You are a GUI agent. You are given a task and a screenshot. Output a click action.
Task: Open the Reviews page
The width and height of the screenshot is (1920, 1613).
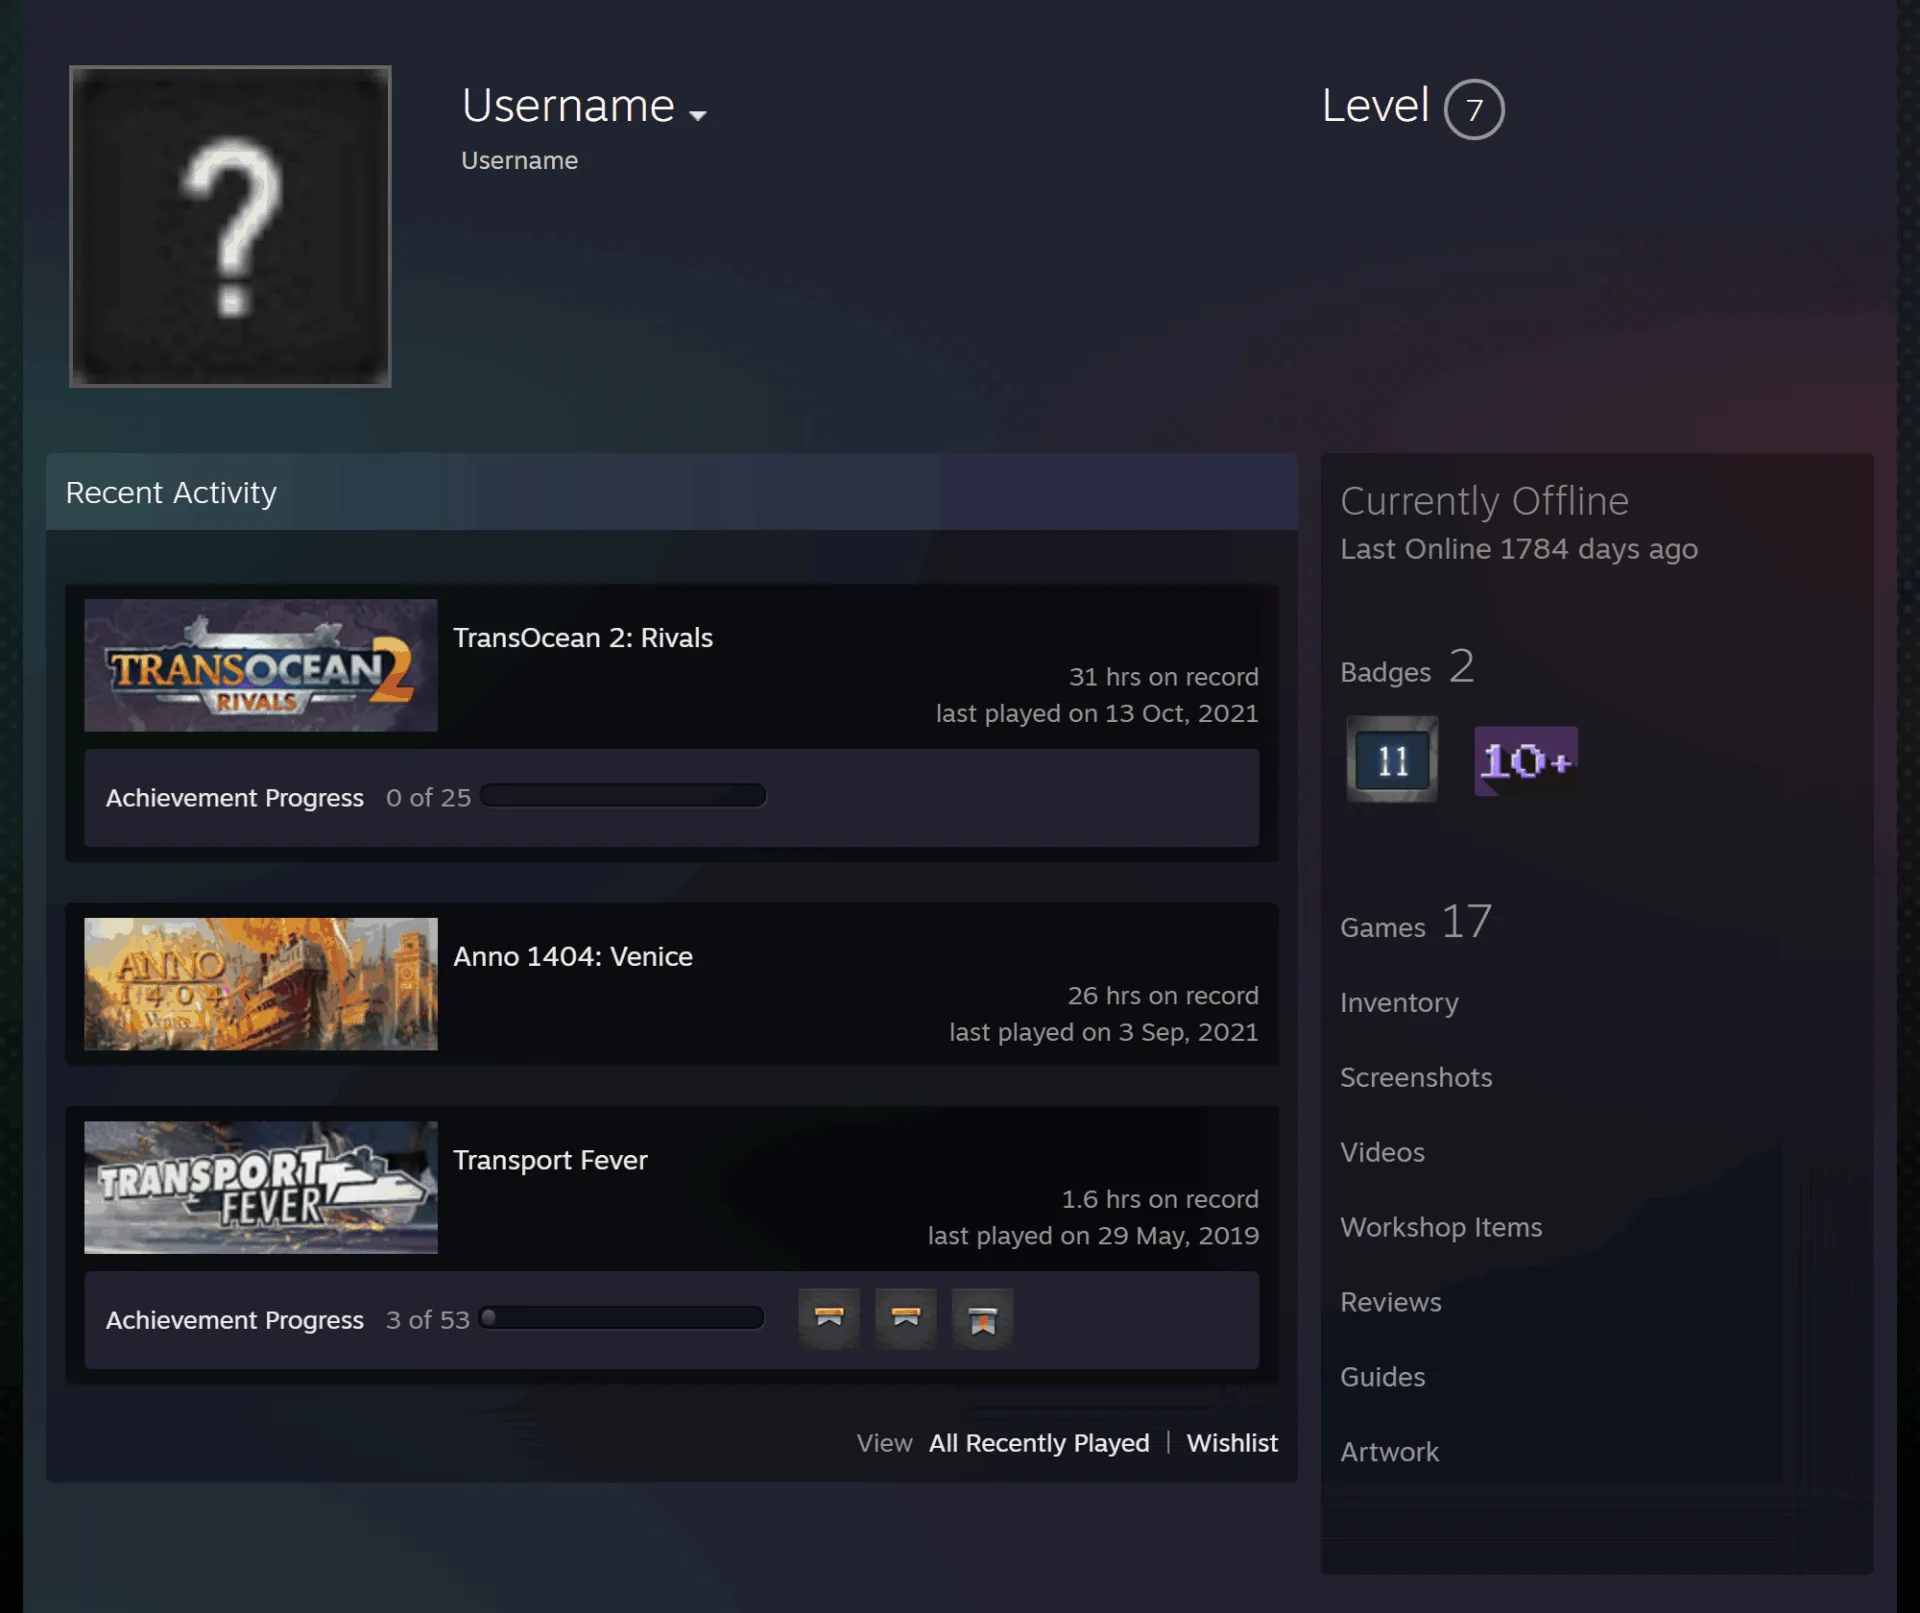1391,1302
